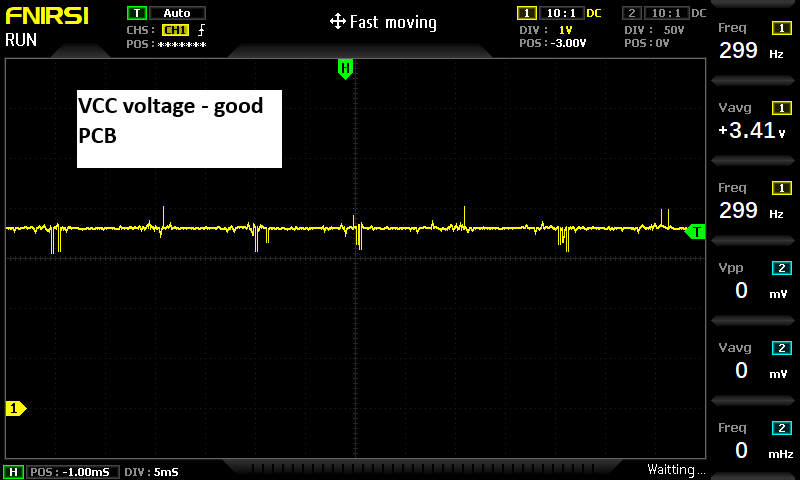Click the timebase DIV 5mS value
Image resolution: width=800 pixels, height=480 pixels.
point(166,472)
